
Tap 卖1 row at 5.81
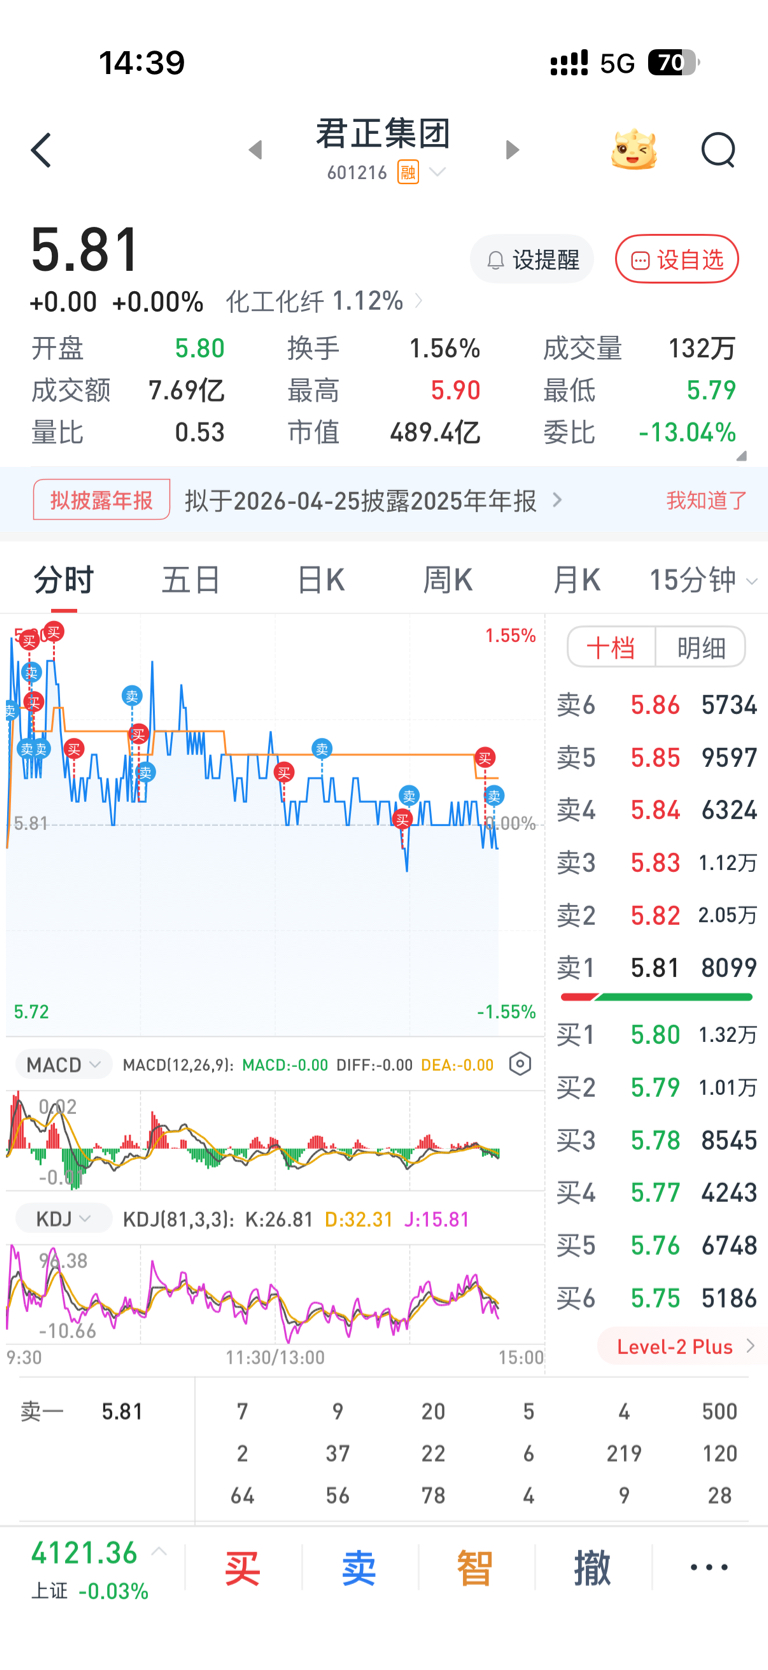(657, 968)
